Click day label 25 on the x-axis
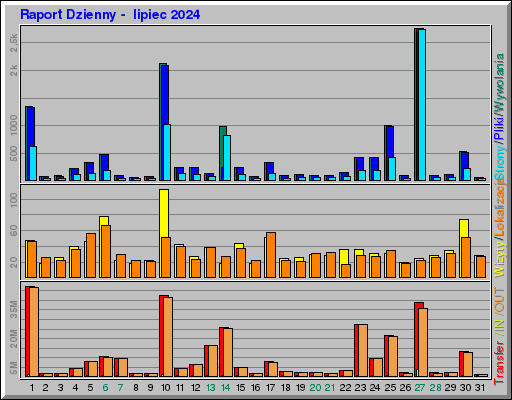Viewport: 512px width, 400px height. pos(390,388)
